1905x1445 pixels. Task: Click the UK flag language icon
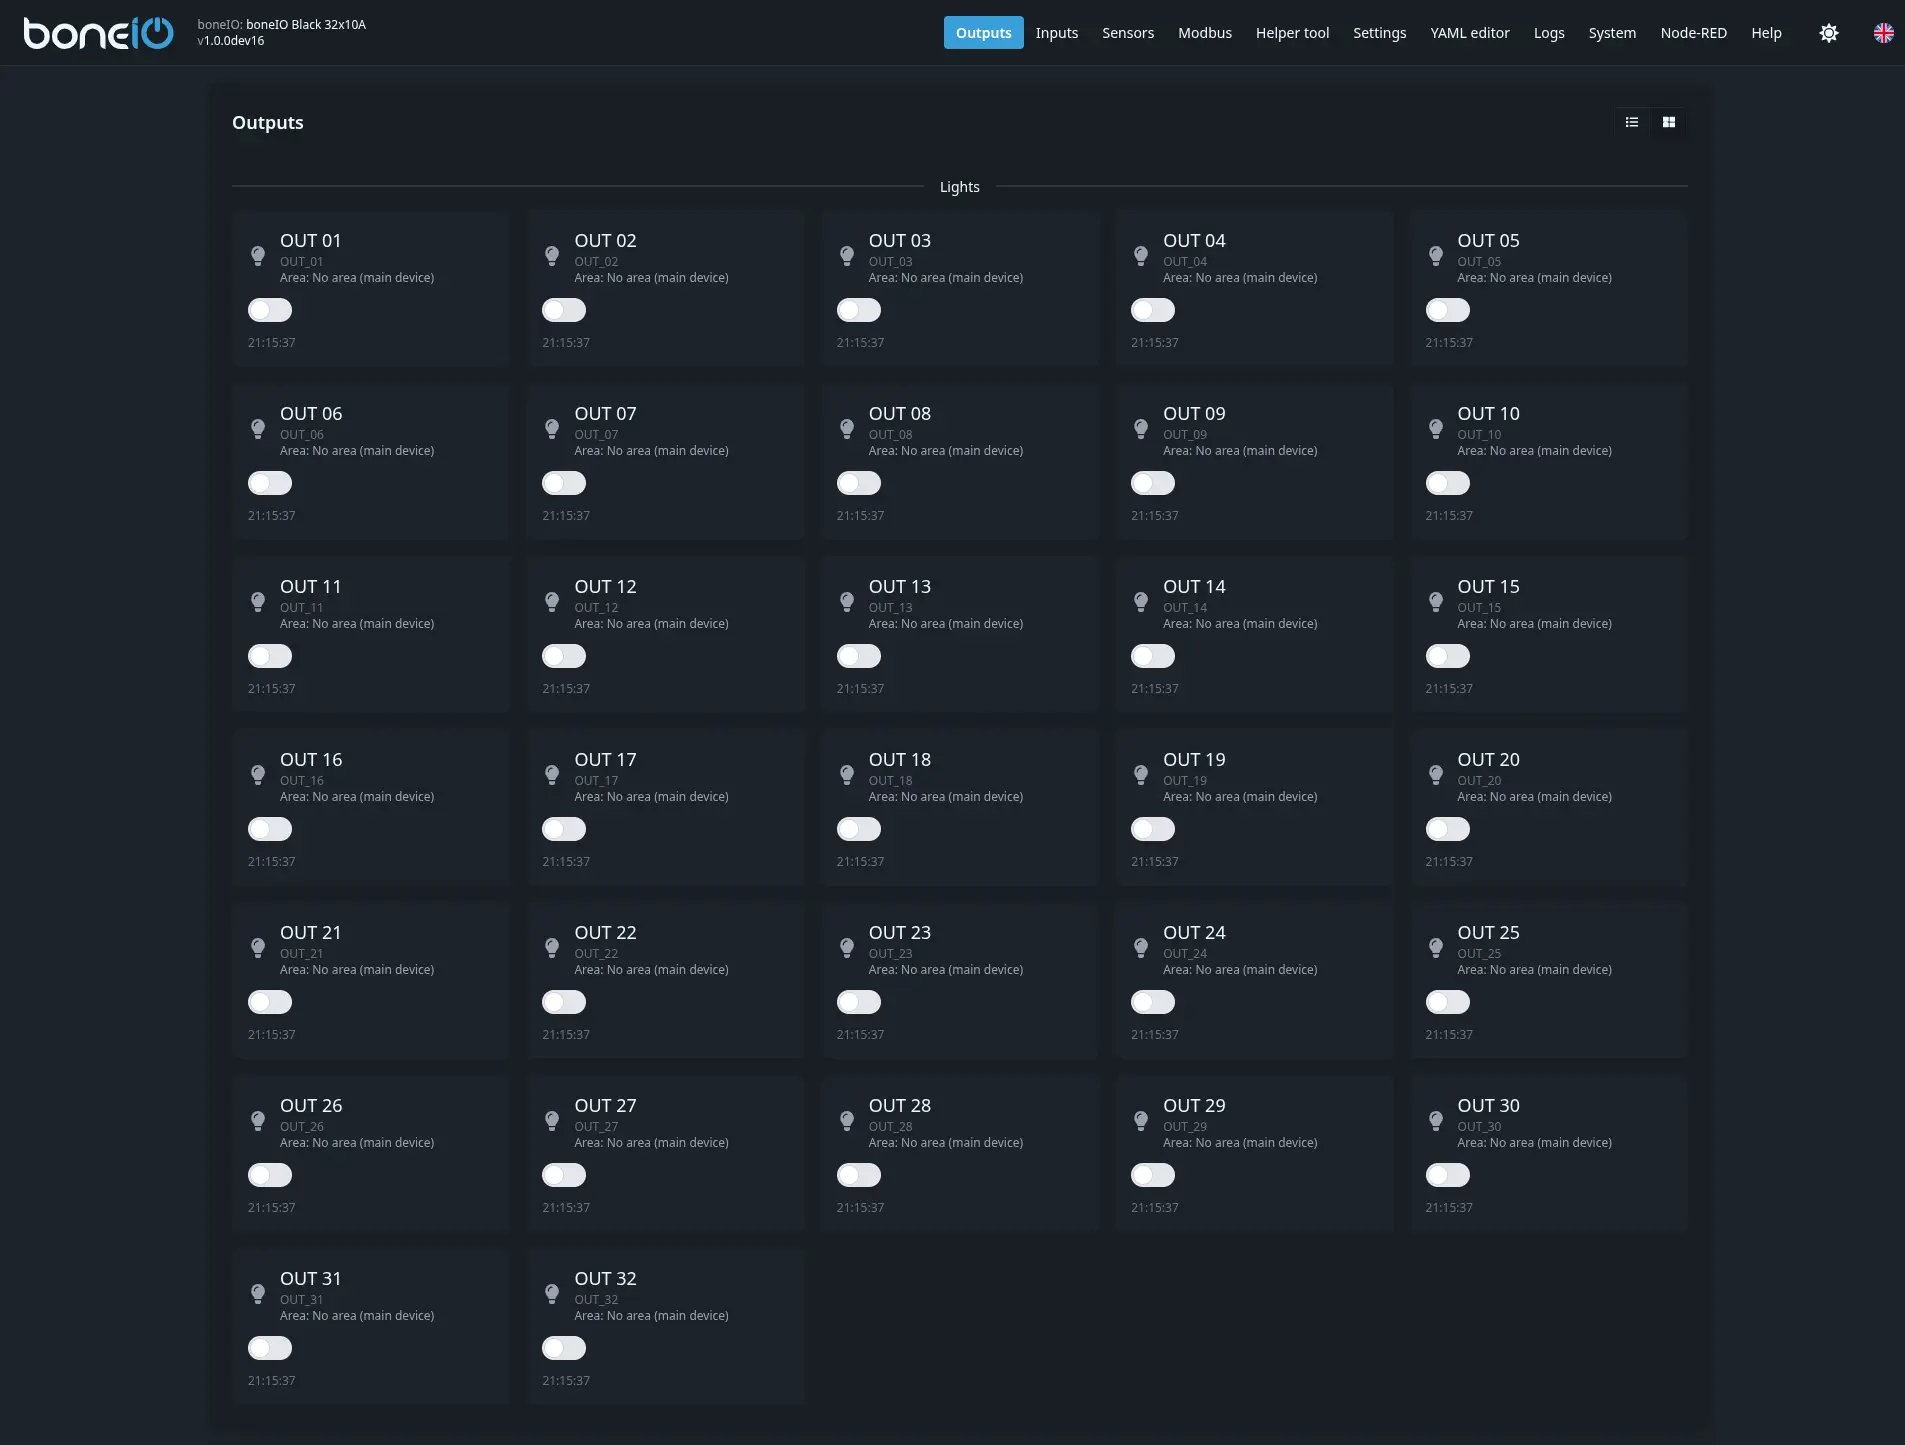pyautogui.click(x=1884, y=32)
